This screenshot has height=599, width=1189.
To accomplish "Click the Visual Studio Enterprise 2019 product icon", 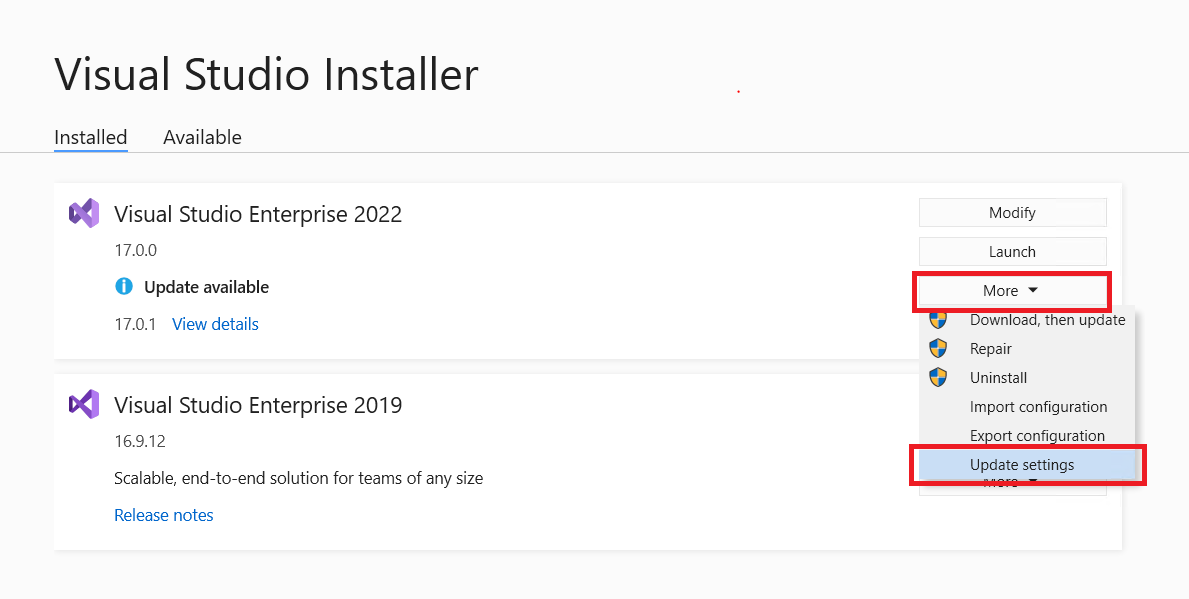I will coord(84,404).
